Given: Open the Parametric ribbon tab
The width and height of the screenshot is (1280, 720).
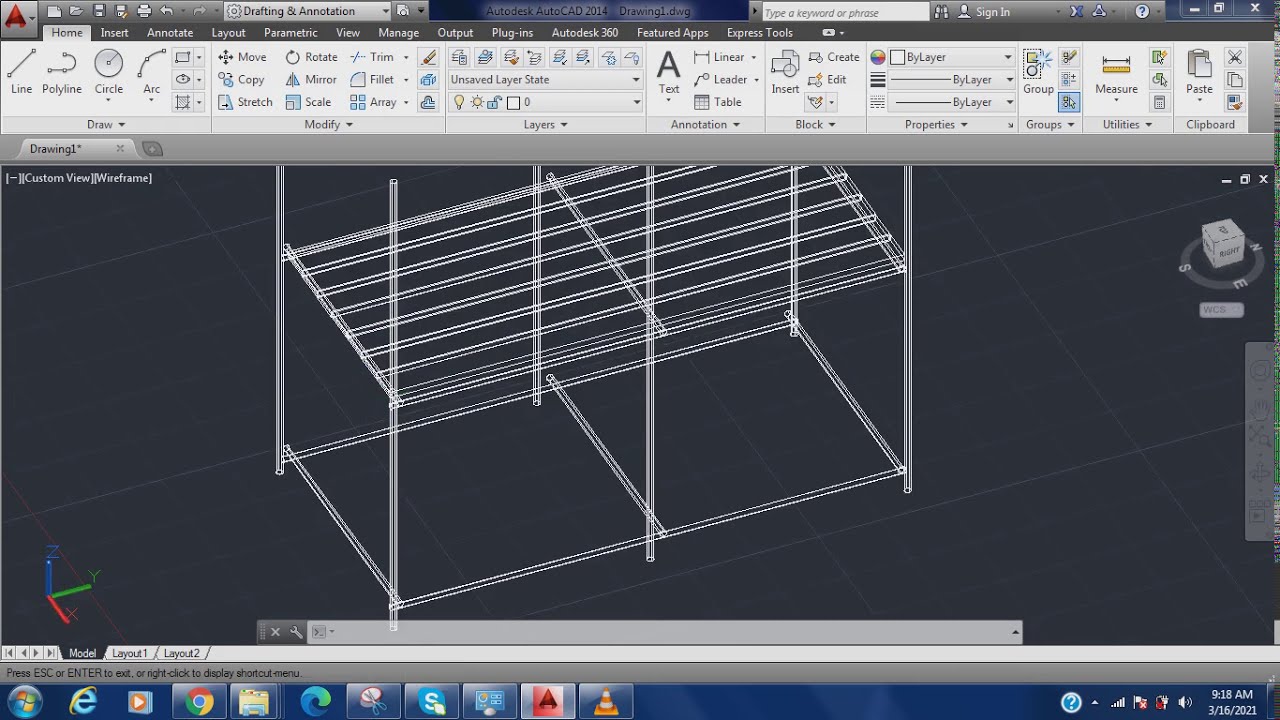Looking at the screenshot, I should [x=290, y=33].
